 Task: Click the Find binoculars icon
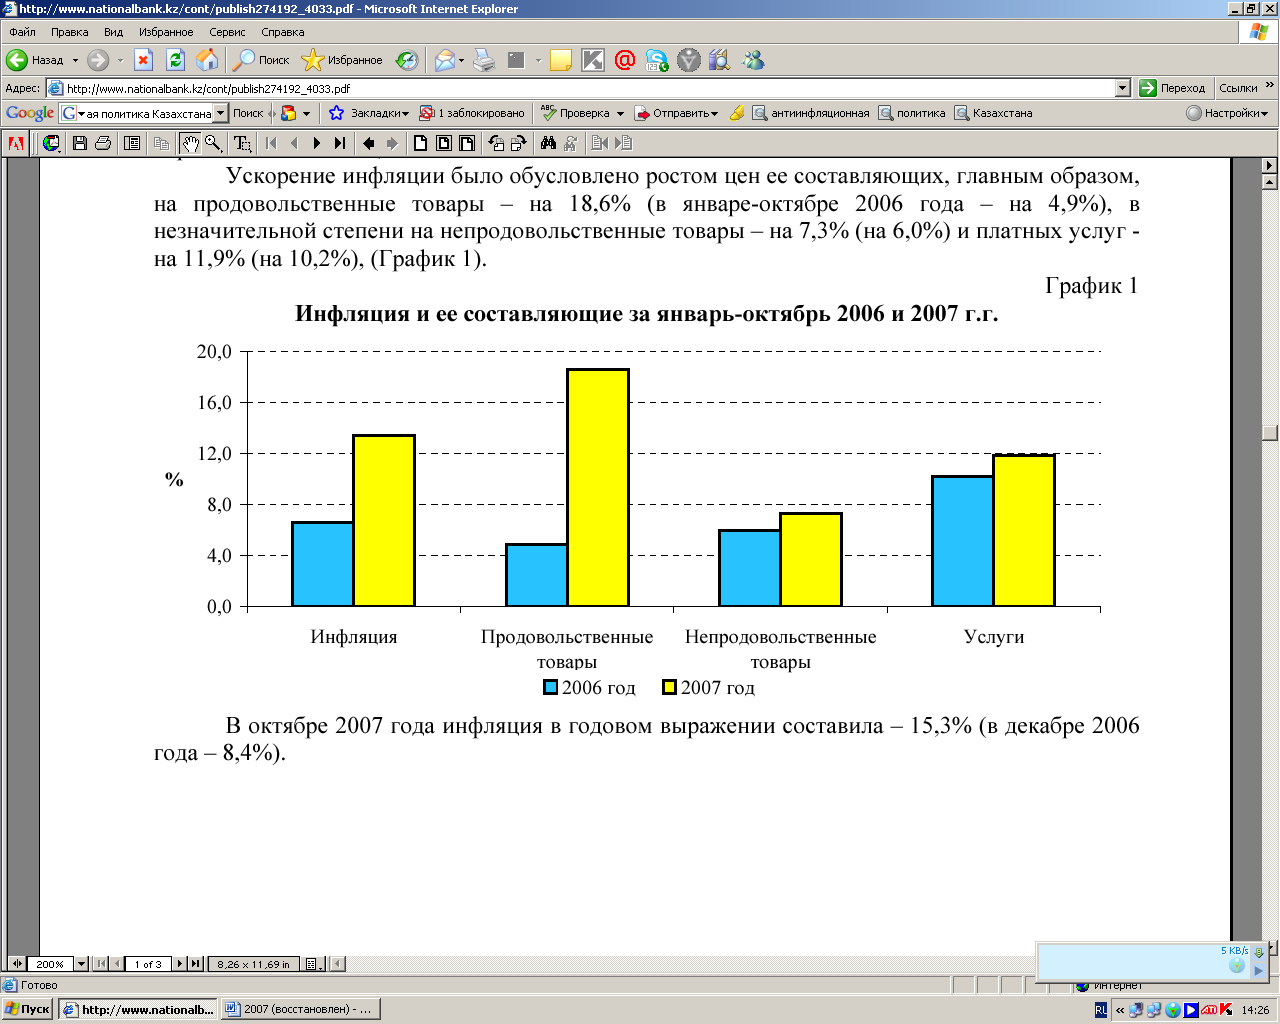[548, 143]
